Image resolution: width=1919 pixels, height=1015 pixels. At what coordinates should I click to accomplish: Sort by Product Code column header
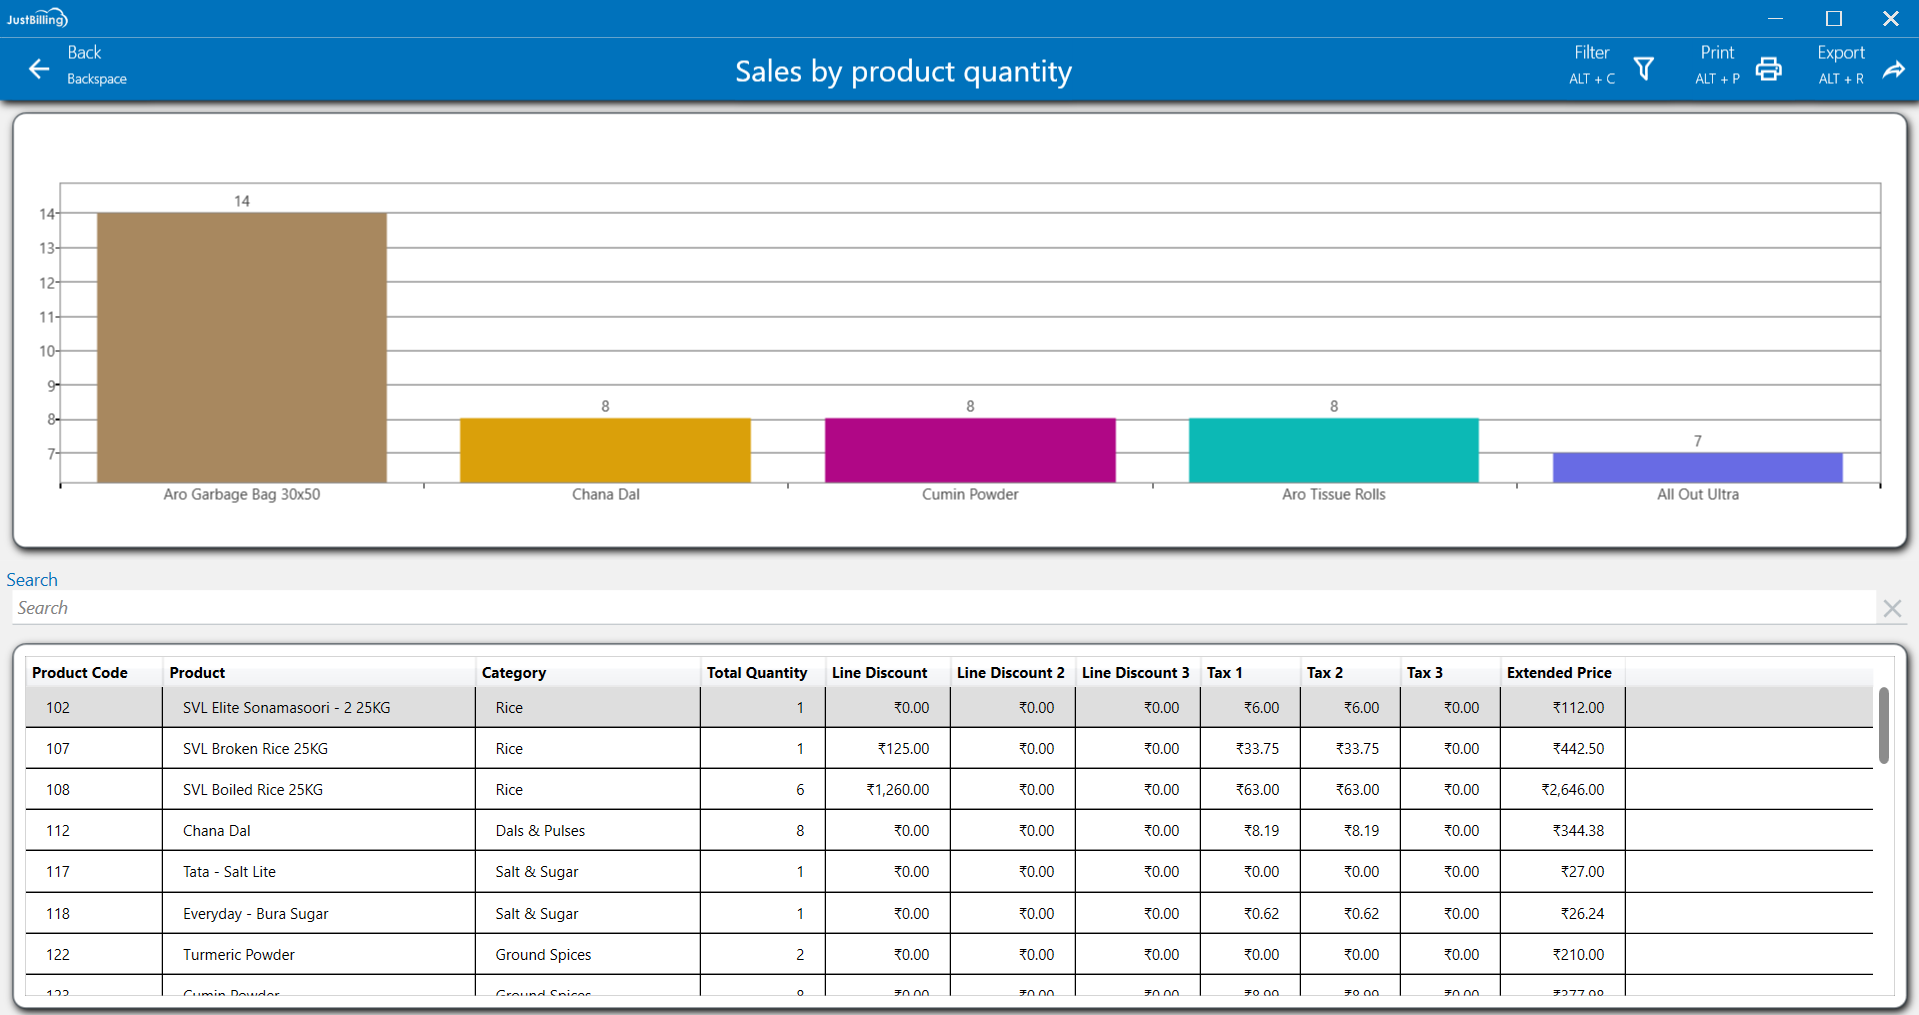[x=80, y=673]
